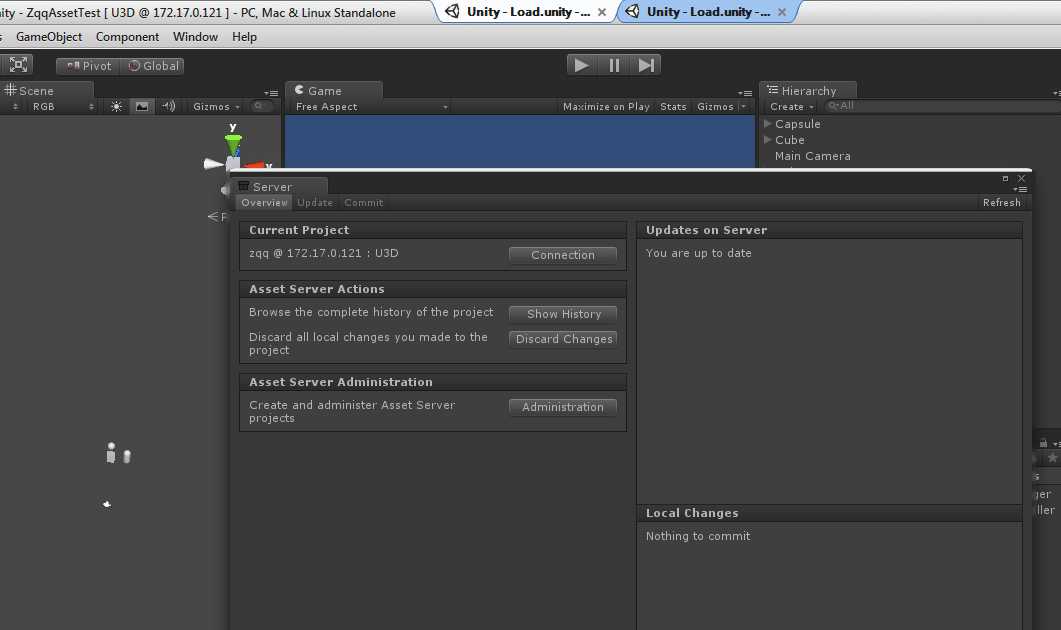Switch to the Update tab in Server
The width and height of the screenshot is (1061, 630).
click(x=315, y=202)
